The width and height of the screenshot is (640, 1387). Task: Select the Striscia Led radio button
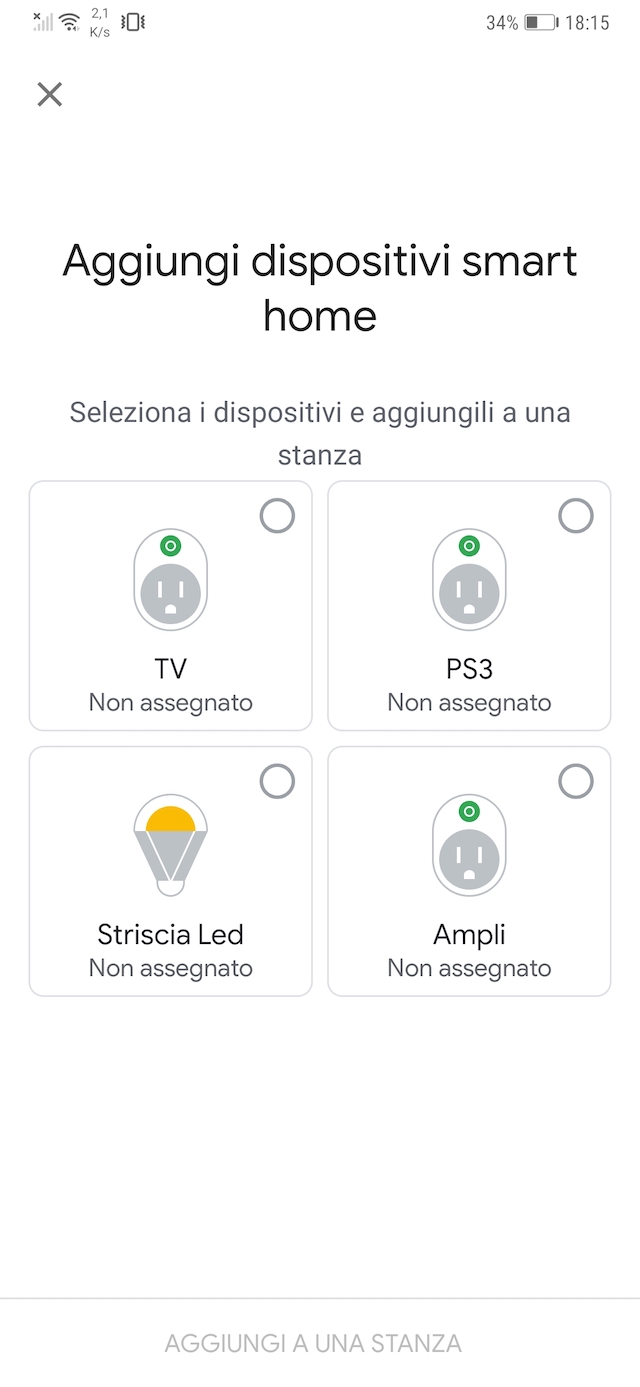tap(277, 781)
